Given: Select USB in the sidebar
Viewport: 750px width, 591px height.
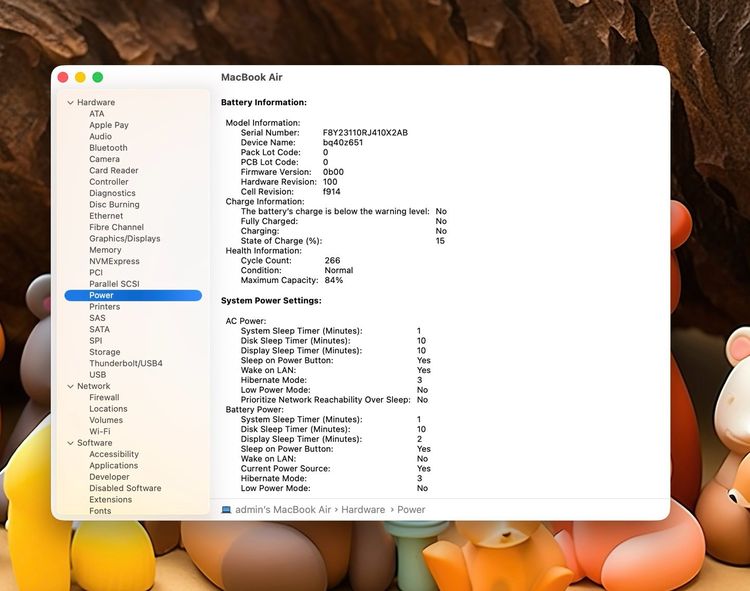Looking at the screenshot, I should point(98,375).
